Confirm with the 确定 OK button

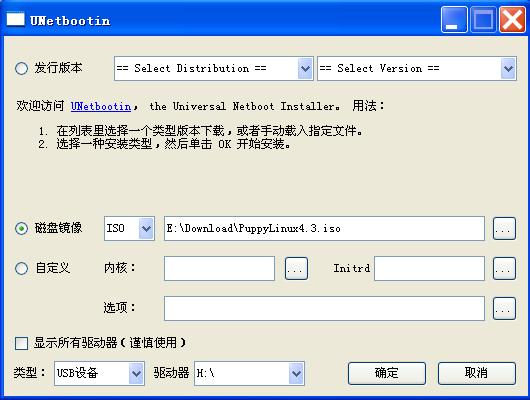(x=387, y=373)
